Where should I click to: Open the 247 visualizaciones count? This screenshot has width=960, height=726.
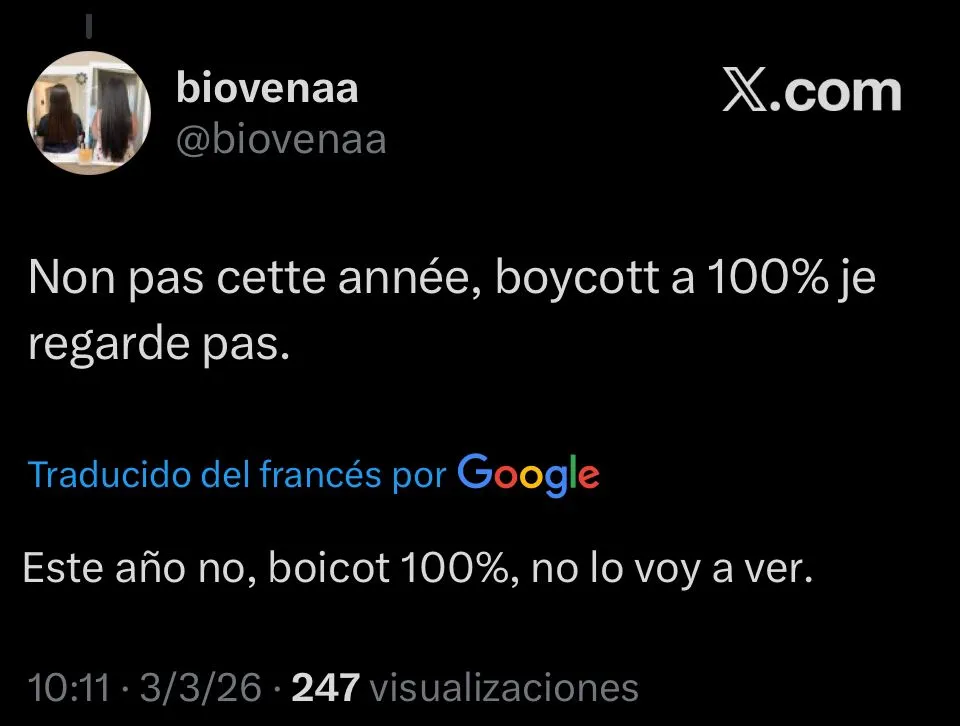coord(465,687)
